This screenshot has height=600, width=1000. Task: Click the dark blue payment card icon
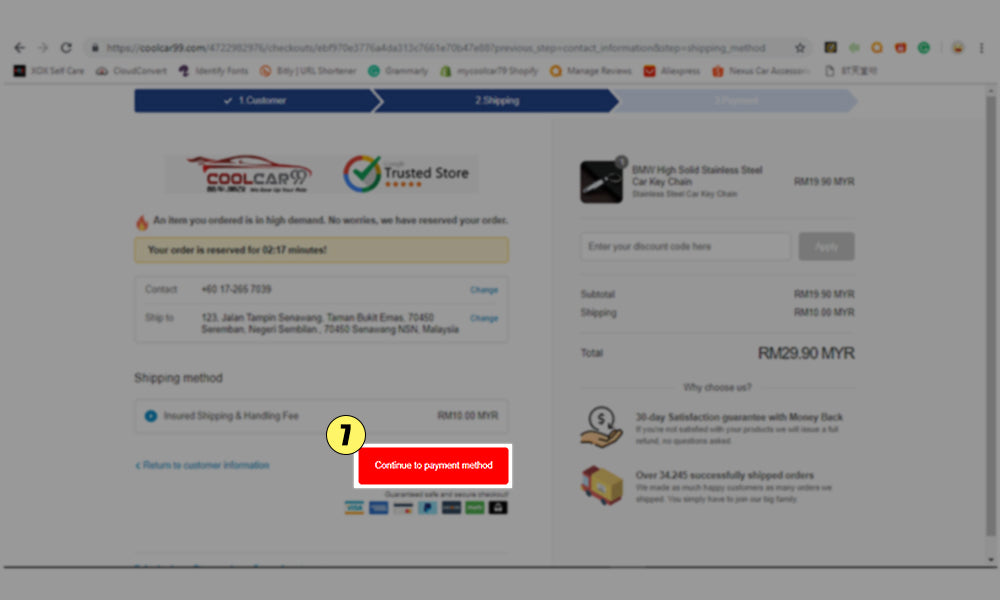[x=451, y=508]
